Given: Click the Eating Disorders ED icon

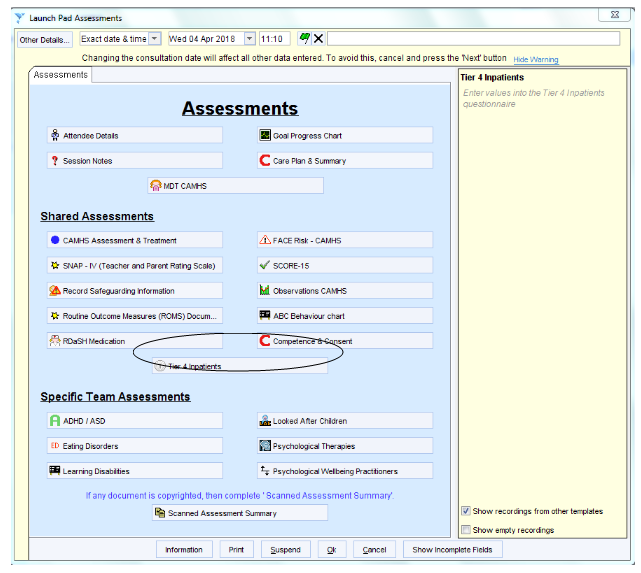Looking at the screenshot, I should pos(54,446).
